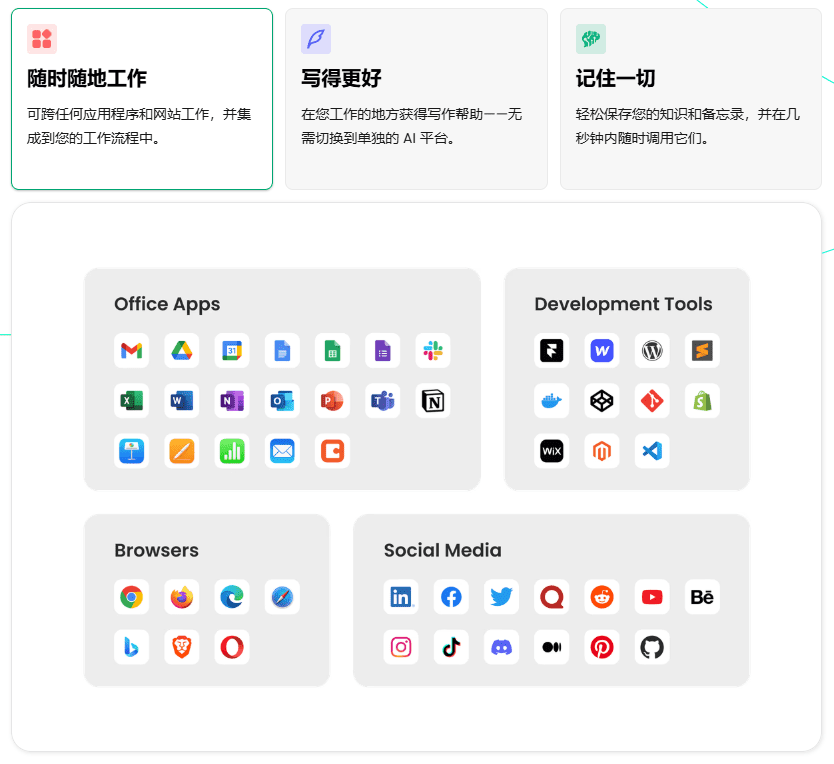Click the CodePen icon
Screen dimensions: 834x764
602,401
